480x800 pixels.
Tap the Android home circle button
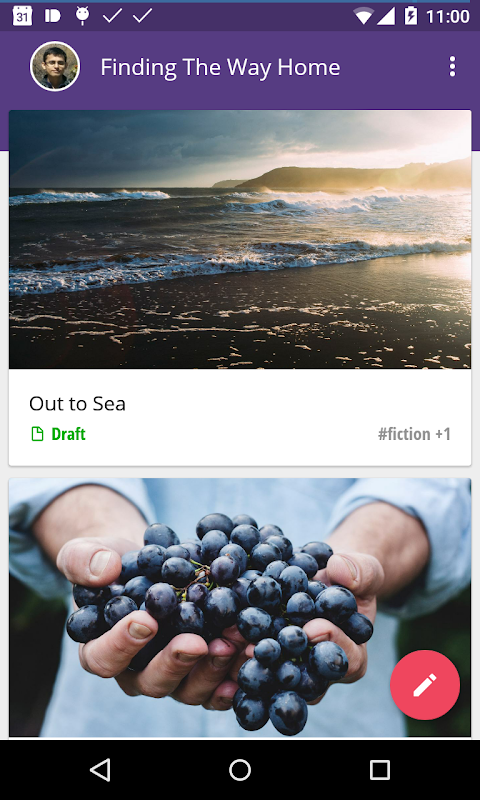240,770
